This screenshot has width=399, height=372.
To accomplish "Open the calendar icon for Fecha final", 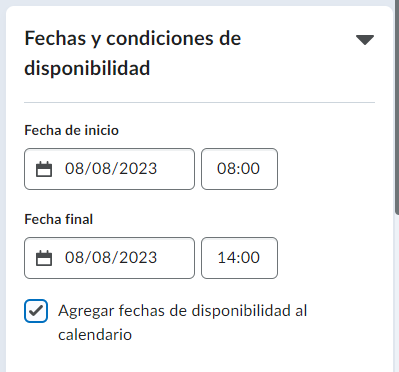I will click(x=44, y=258).
